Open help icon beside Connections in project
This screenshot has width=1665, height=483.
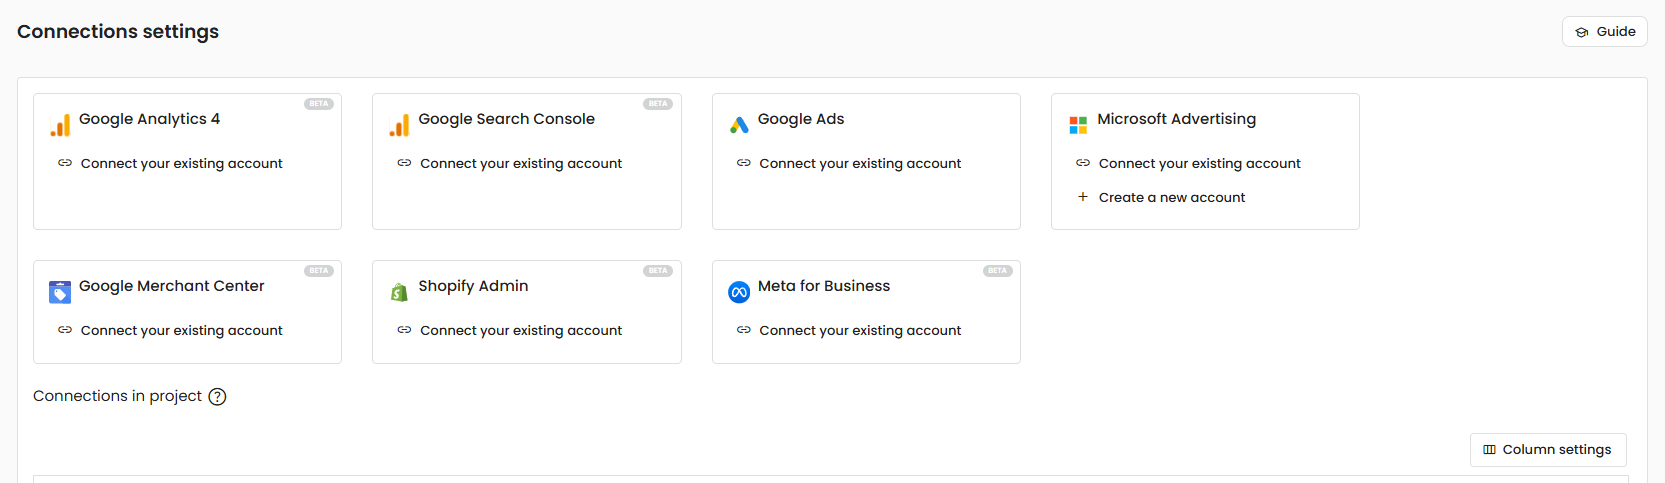coord(217,397)
